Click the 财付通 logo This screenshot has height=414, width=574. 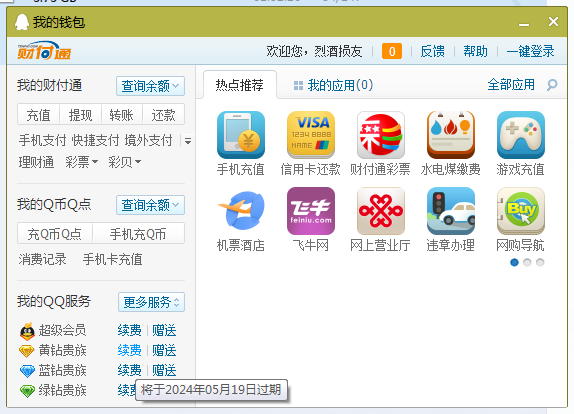pyautogui.click(x=44, y=51)
